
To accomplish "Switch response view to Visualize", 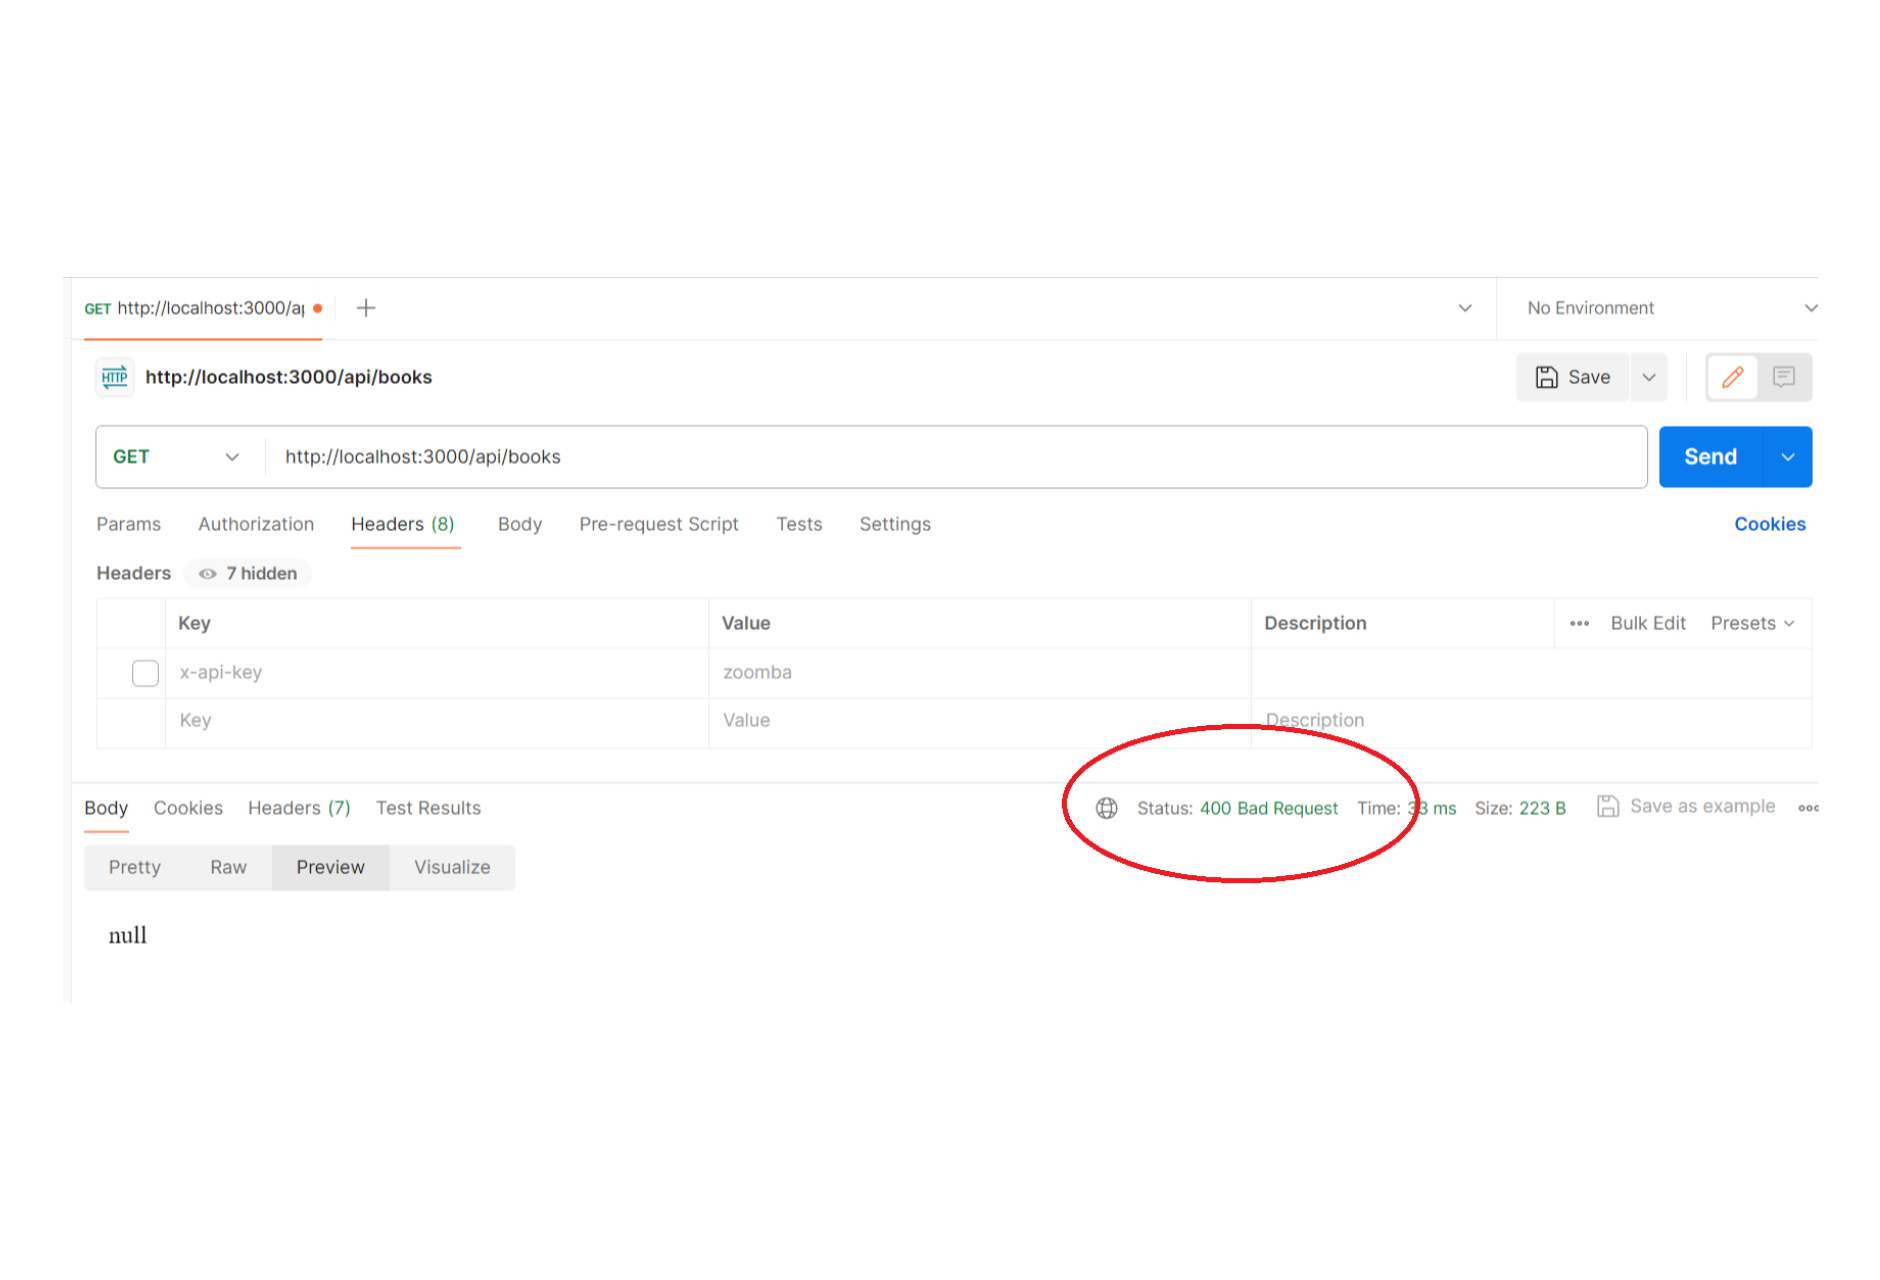I will tap(452, 867).
